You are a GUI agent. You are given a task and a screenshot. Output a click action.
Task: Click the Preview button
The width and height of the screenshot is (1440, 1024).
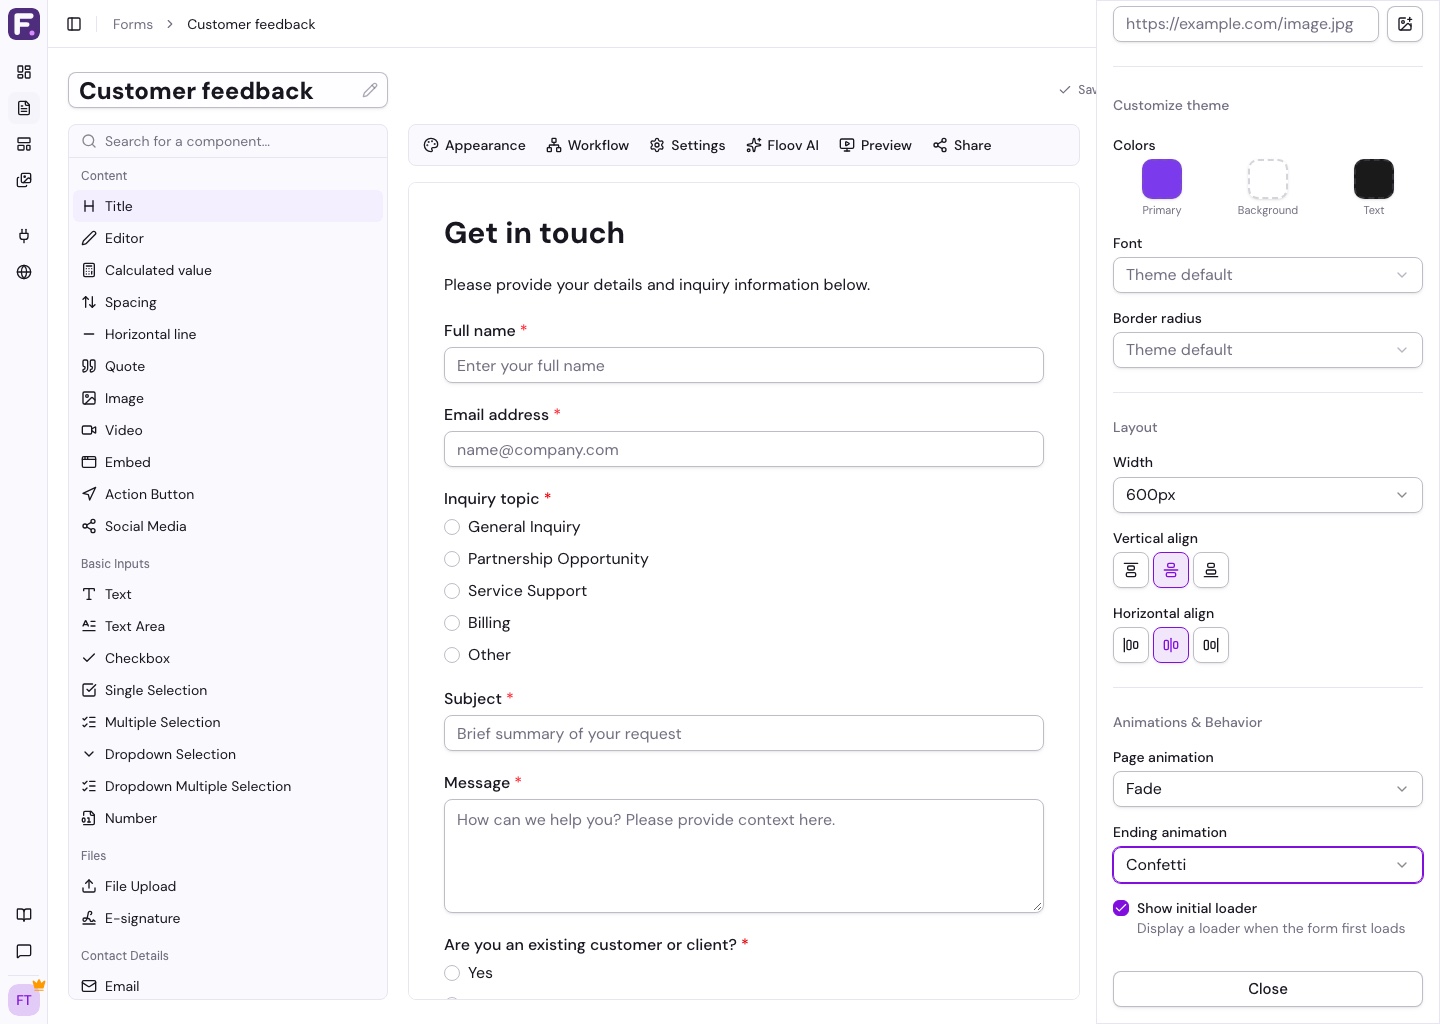coord(875,145)
